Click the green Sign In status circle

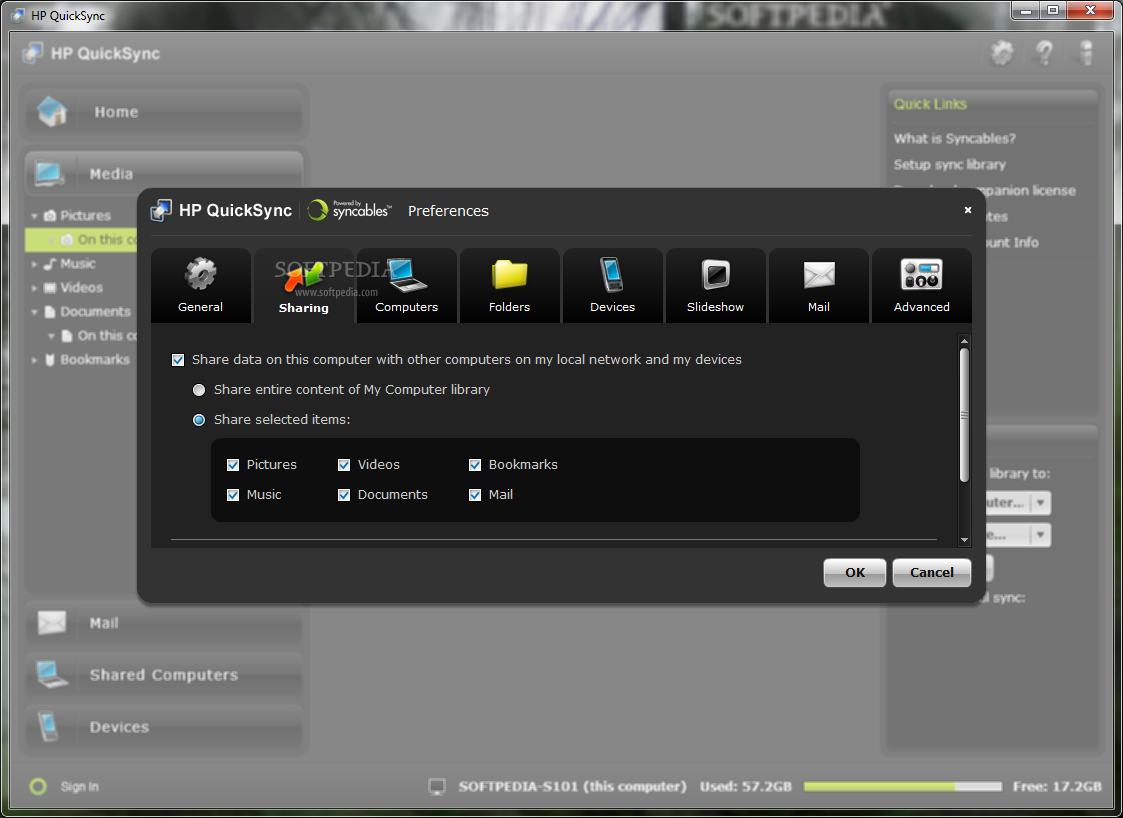(38, 786)
